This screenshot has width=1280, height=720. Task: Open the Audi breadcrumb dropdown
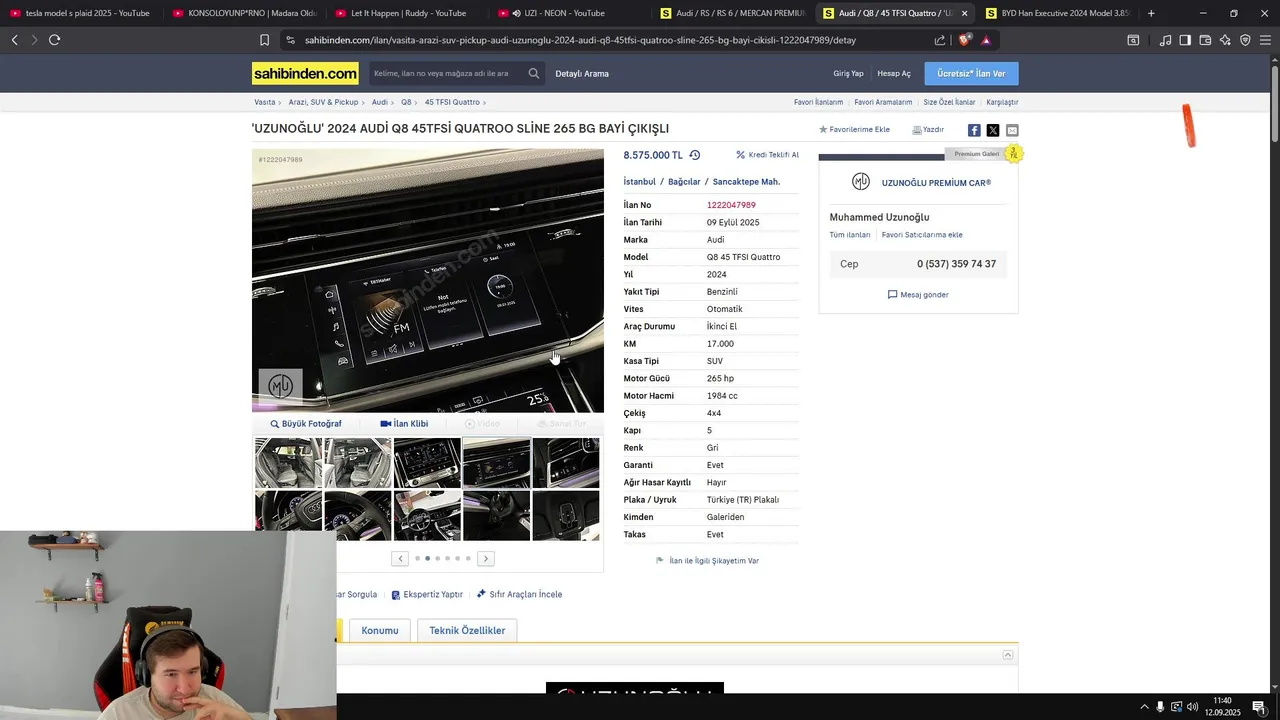(380, 102)
